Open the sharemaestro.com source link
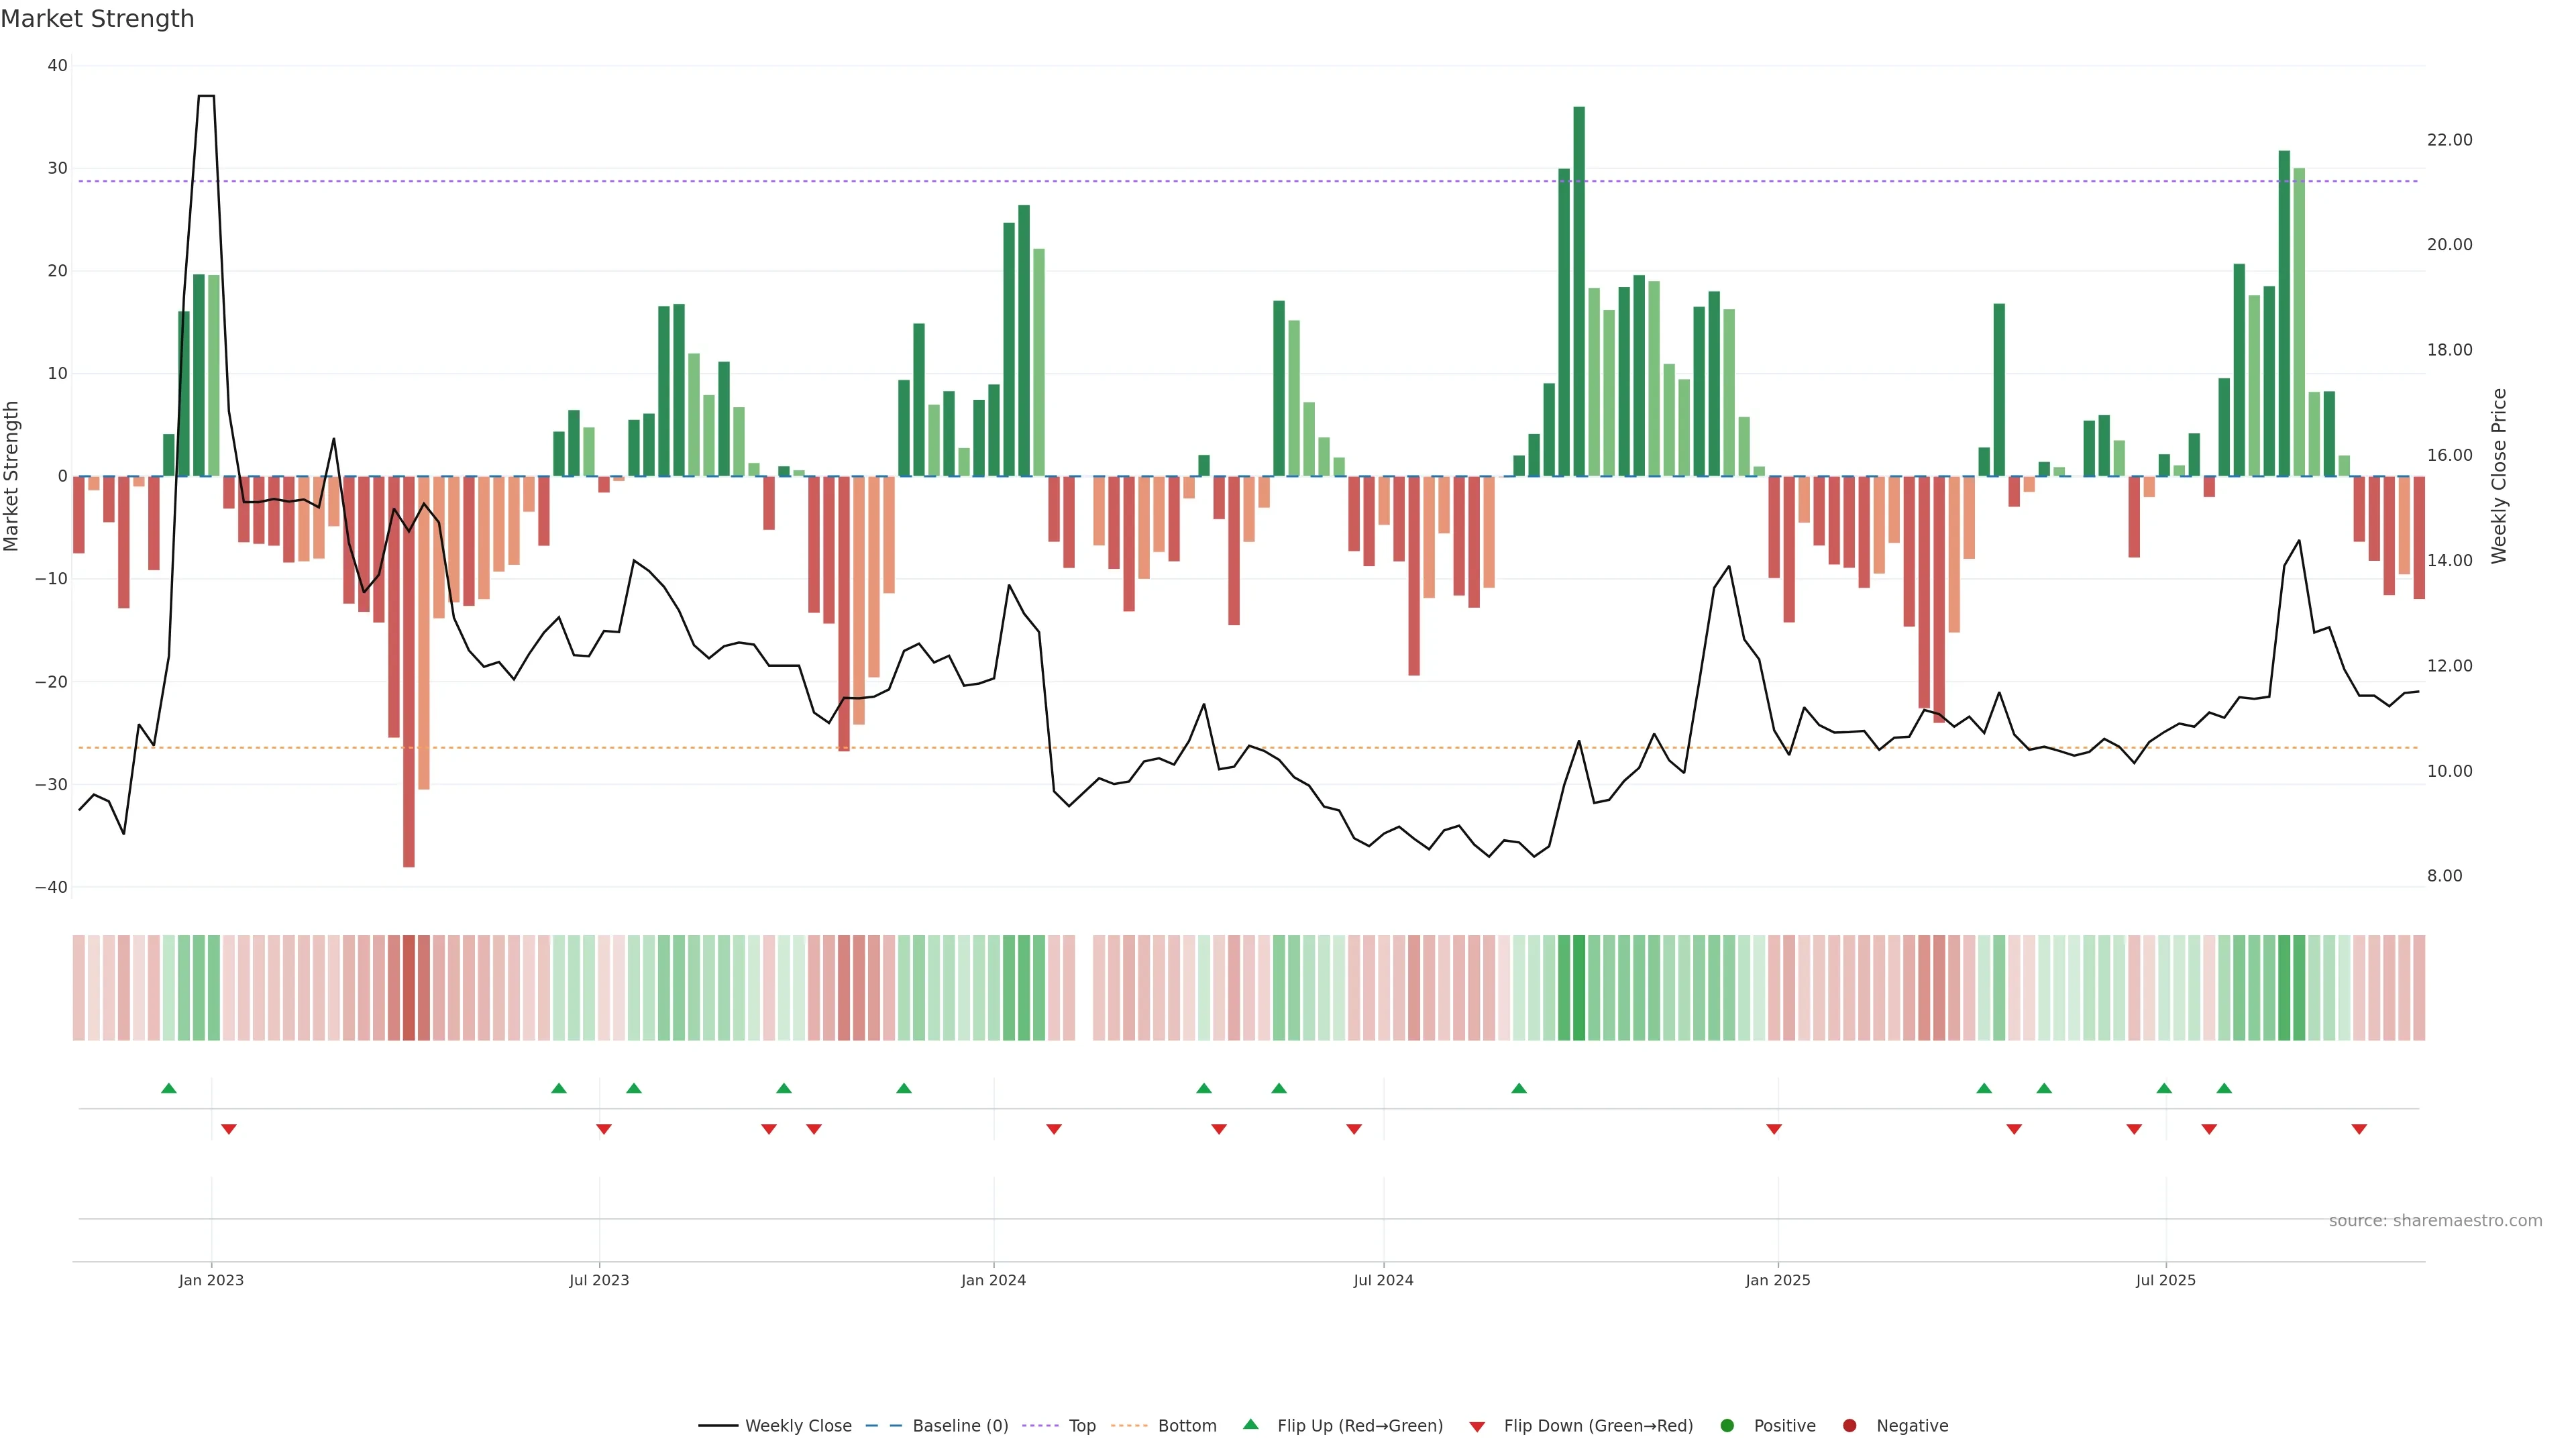Image resolution: width=2576 pixels, height=1449 pixels. pos(2435,1220)
